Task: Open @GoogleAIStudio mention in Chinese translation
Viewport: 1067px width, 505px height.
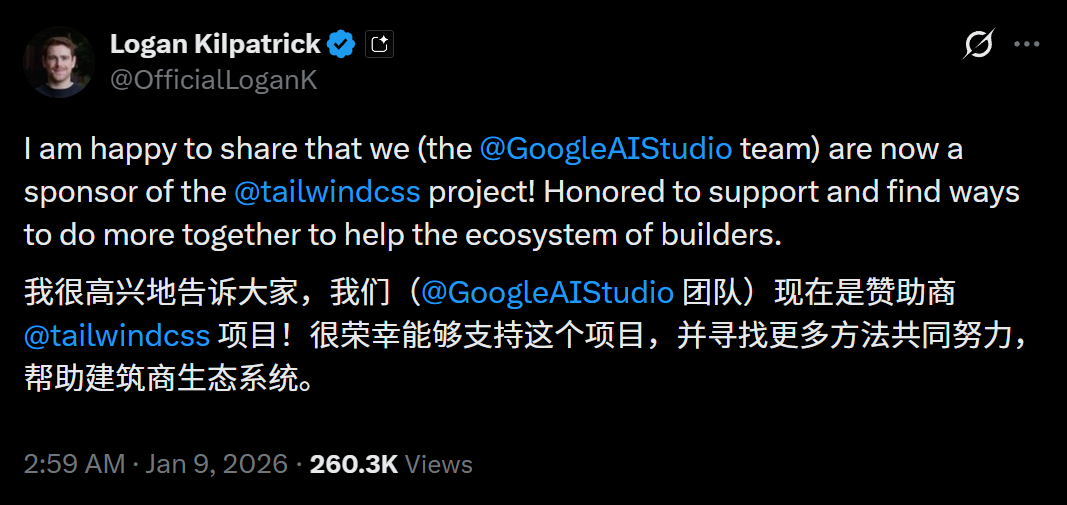Action: coord(548,292)
